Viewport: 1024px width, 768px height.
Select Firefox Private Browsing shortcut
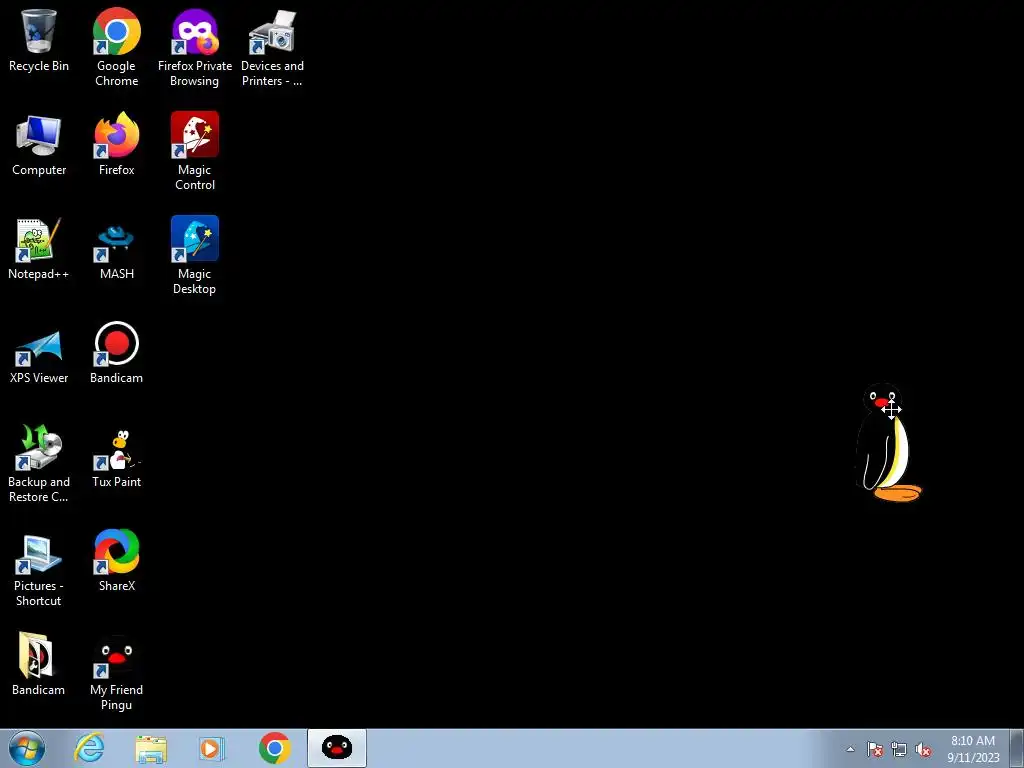pyautogui.click(x=195, y=47)
